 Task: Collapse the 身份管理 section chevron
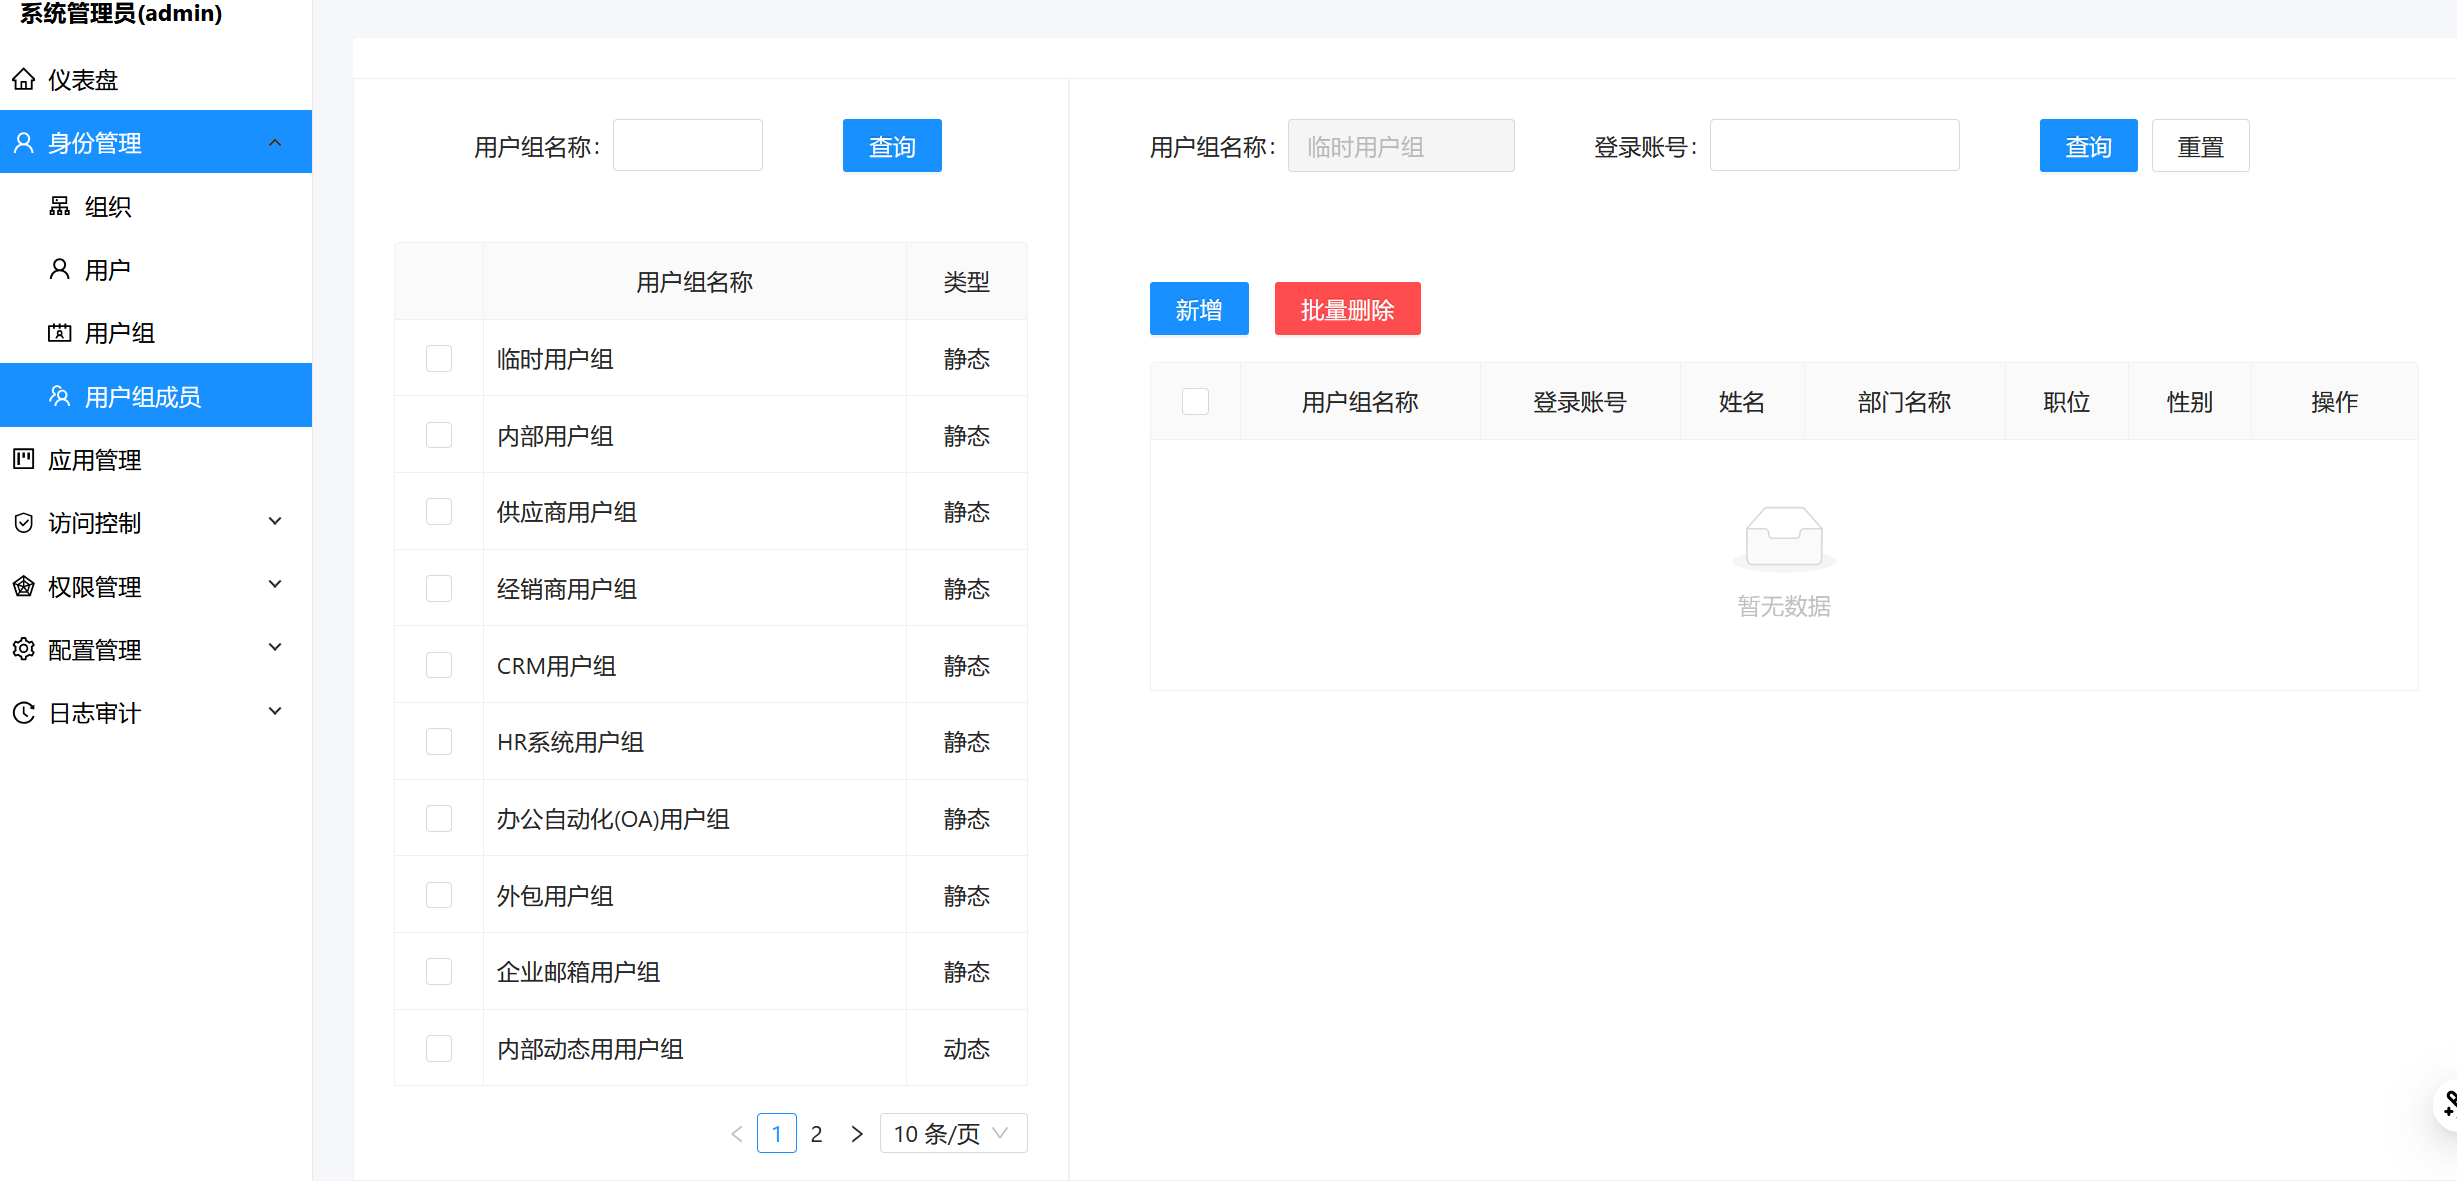click(x=275, y=142)
